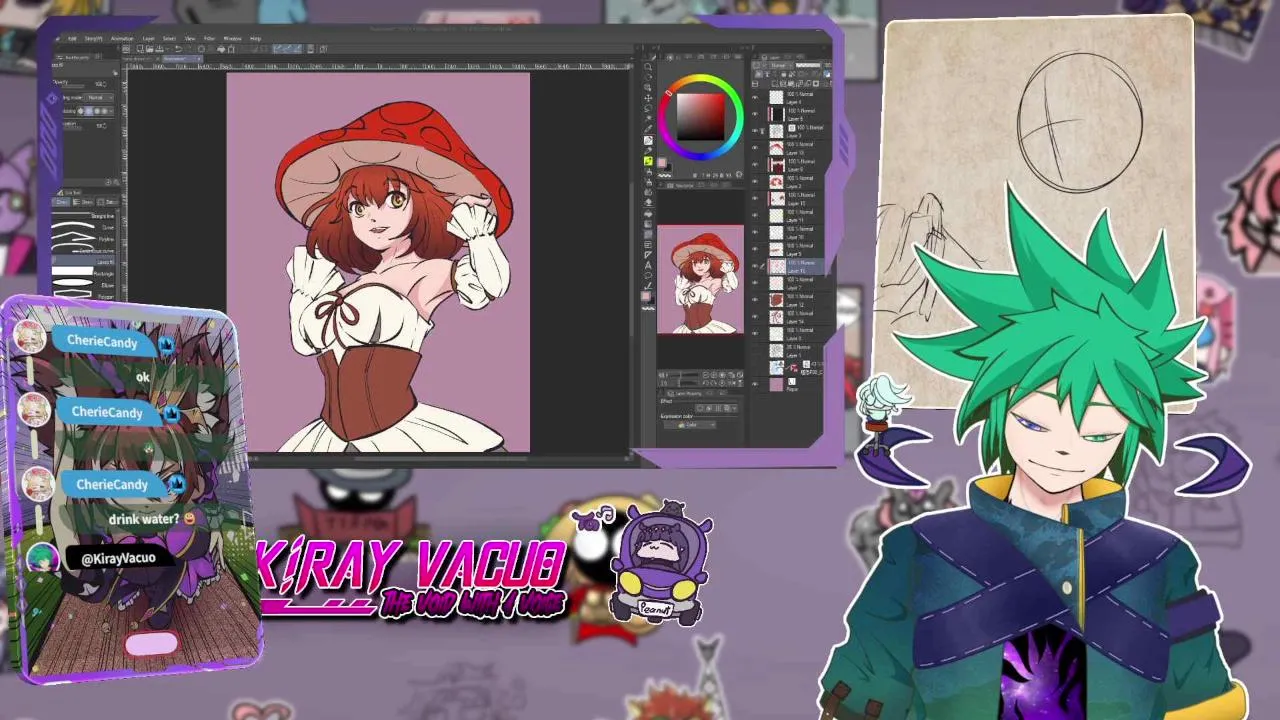Open the Edit menu
The height and width of the screenshot is (720, 1280).
click(72, 38)
